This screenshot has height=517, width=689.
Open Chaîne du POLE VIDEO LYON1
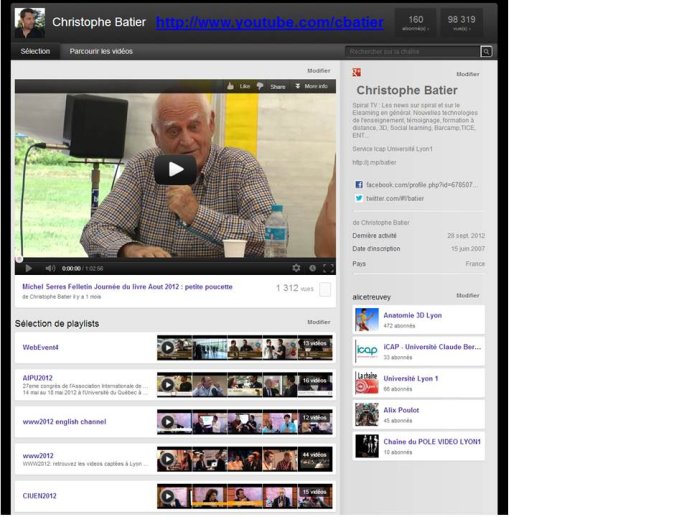432,442
